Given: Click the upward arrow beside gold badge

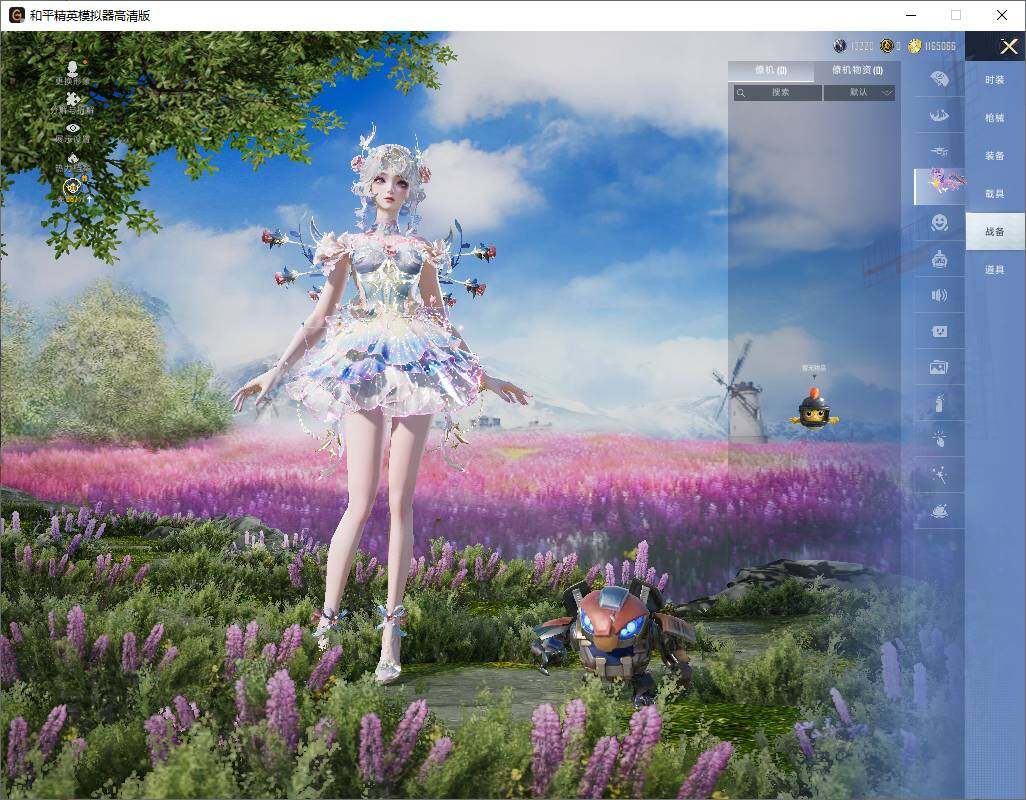Looking at the screenshot, I should pos(89,198).
